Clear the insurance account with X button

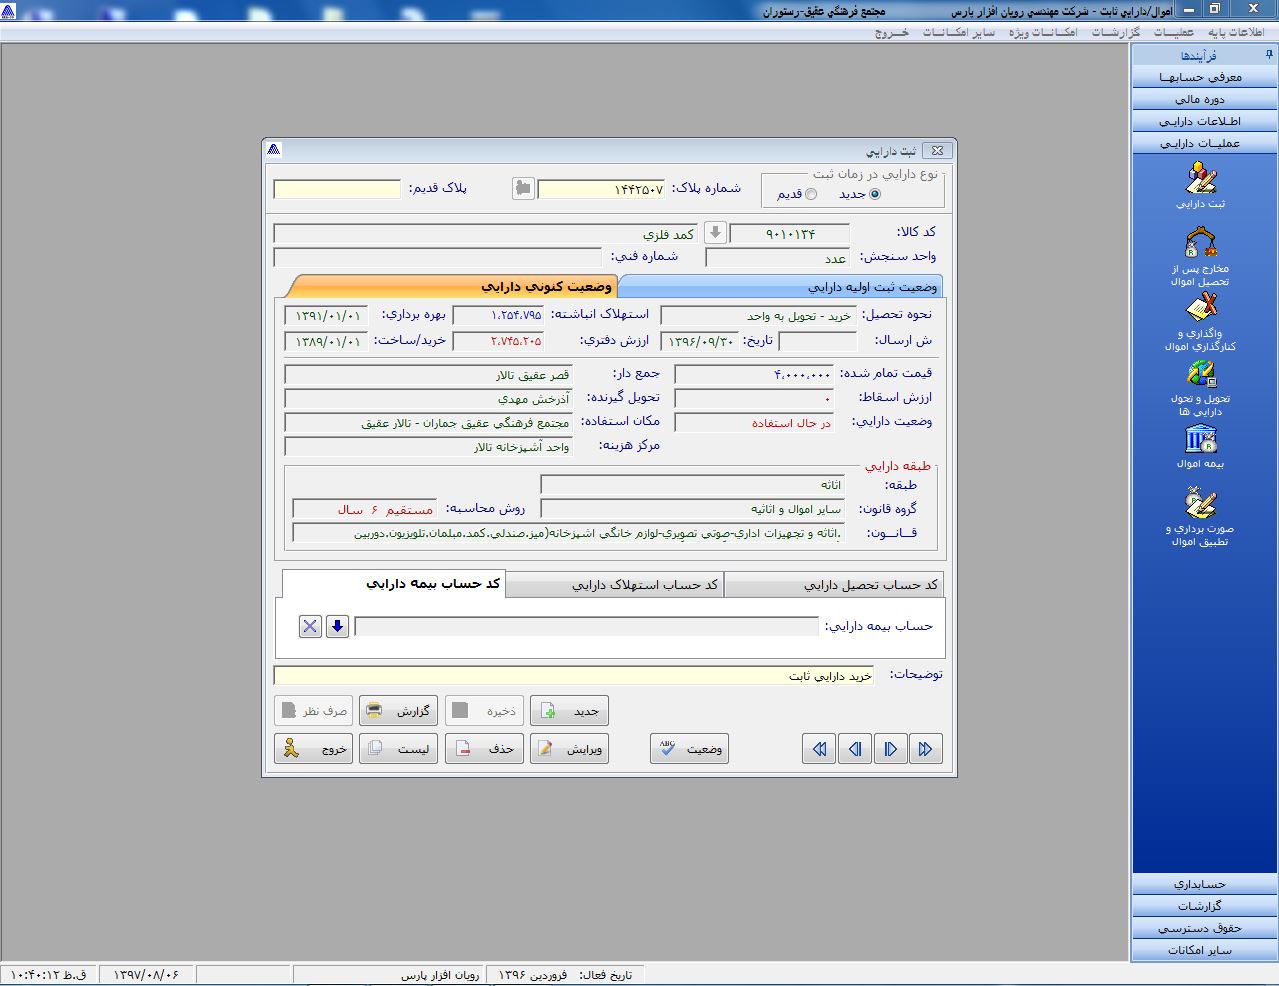point(310,626)
